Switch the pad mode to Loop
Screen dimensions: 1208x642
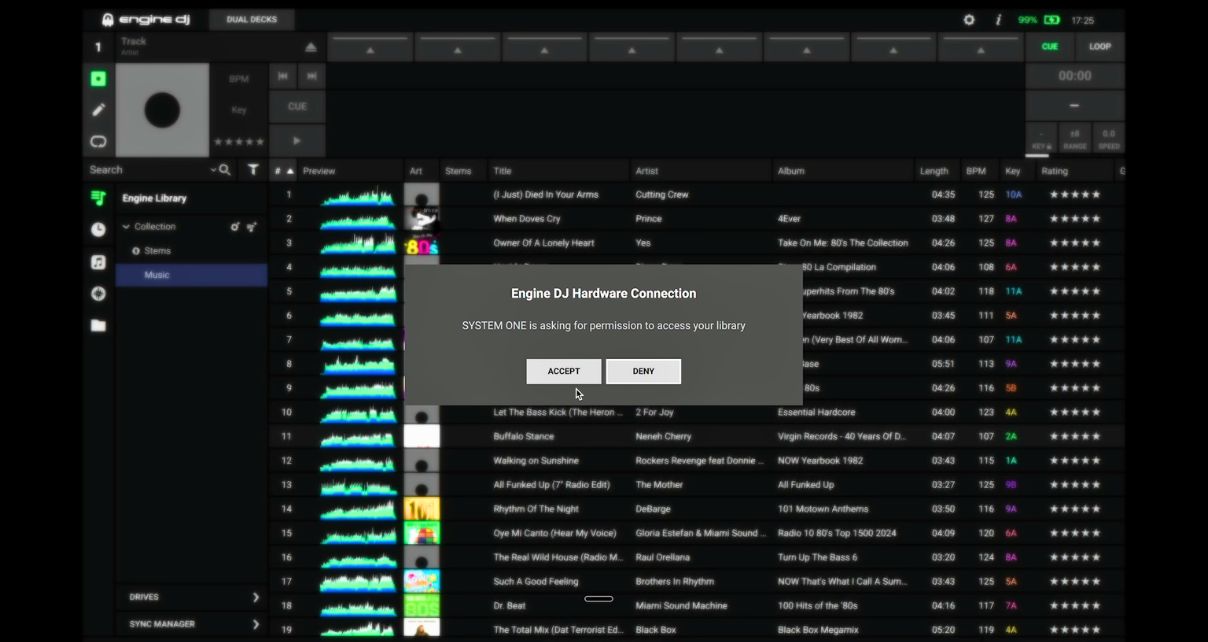coord(1099,47)
